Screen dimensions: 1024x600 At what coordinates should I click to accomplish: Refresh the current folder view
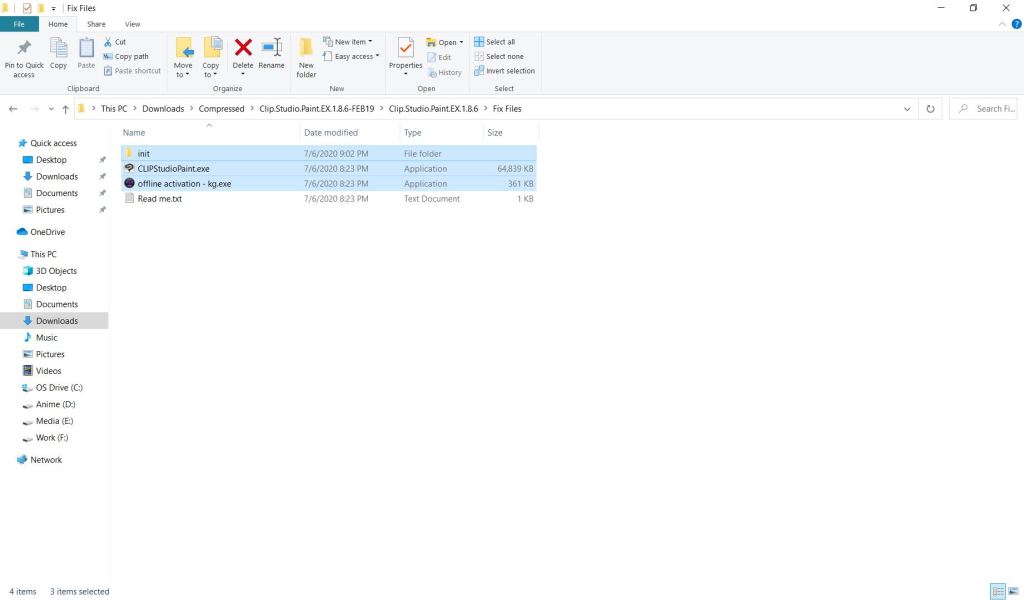click(x=931, y=109)
